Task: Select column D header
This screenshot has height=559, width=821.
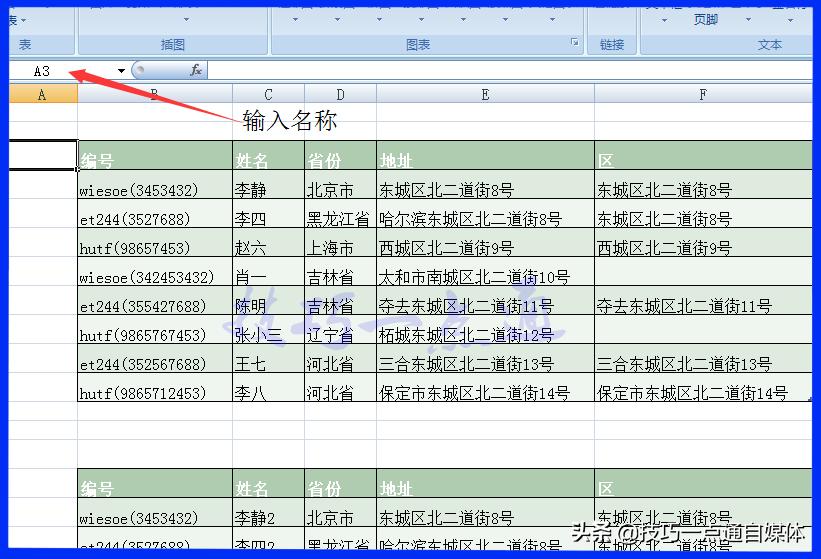Action: 340,94
